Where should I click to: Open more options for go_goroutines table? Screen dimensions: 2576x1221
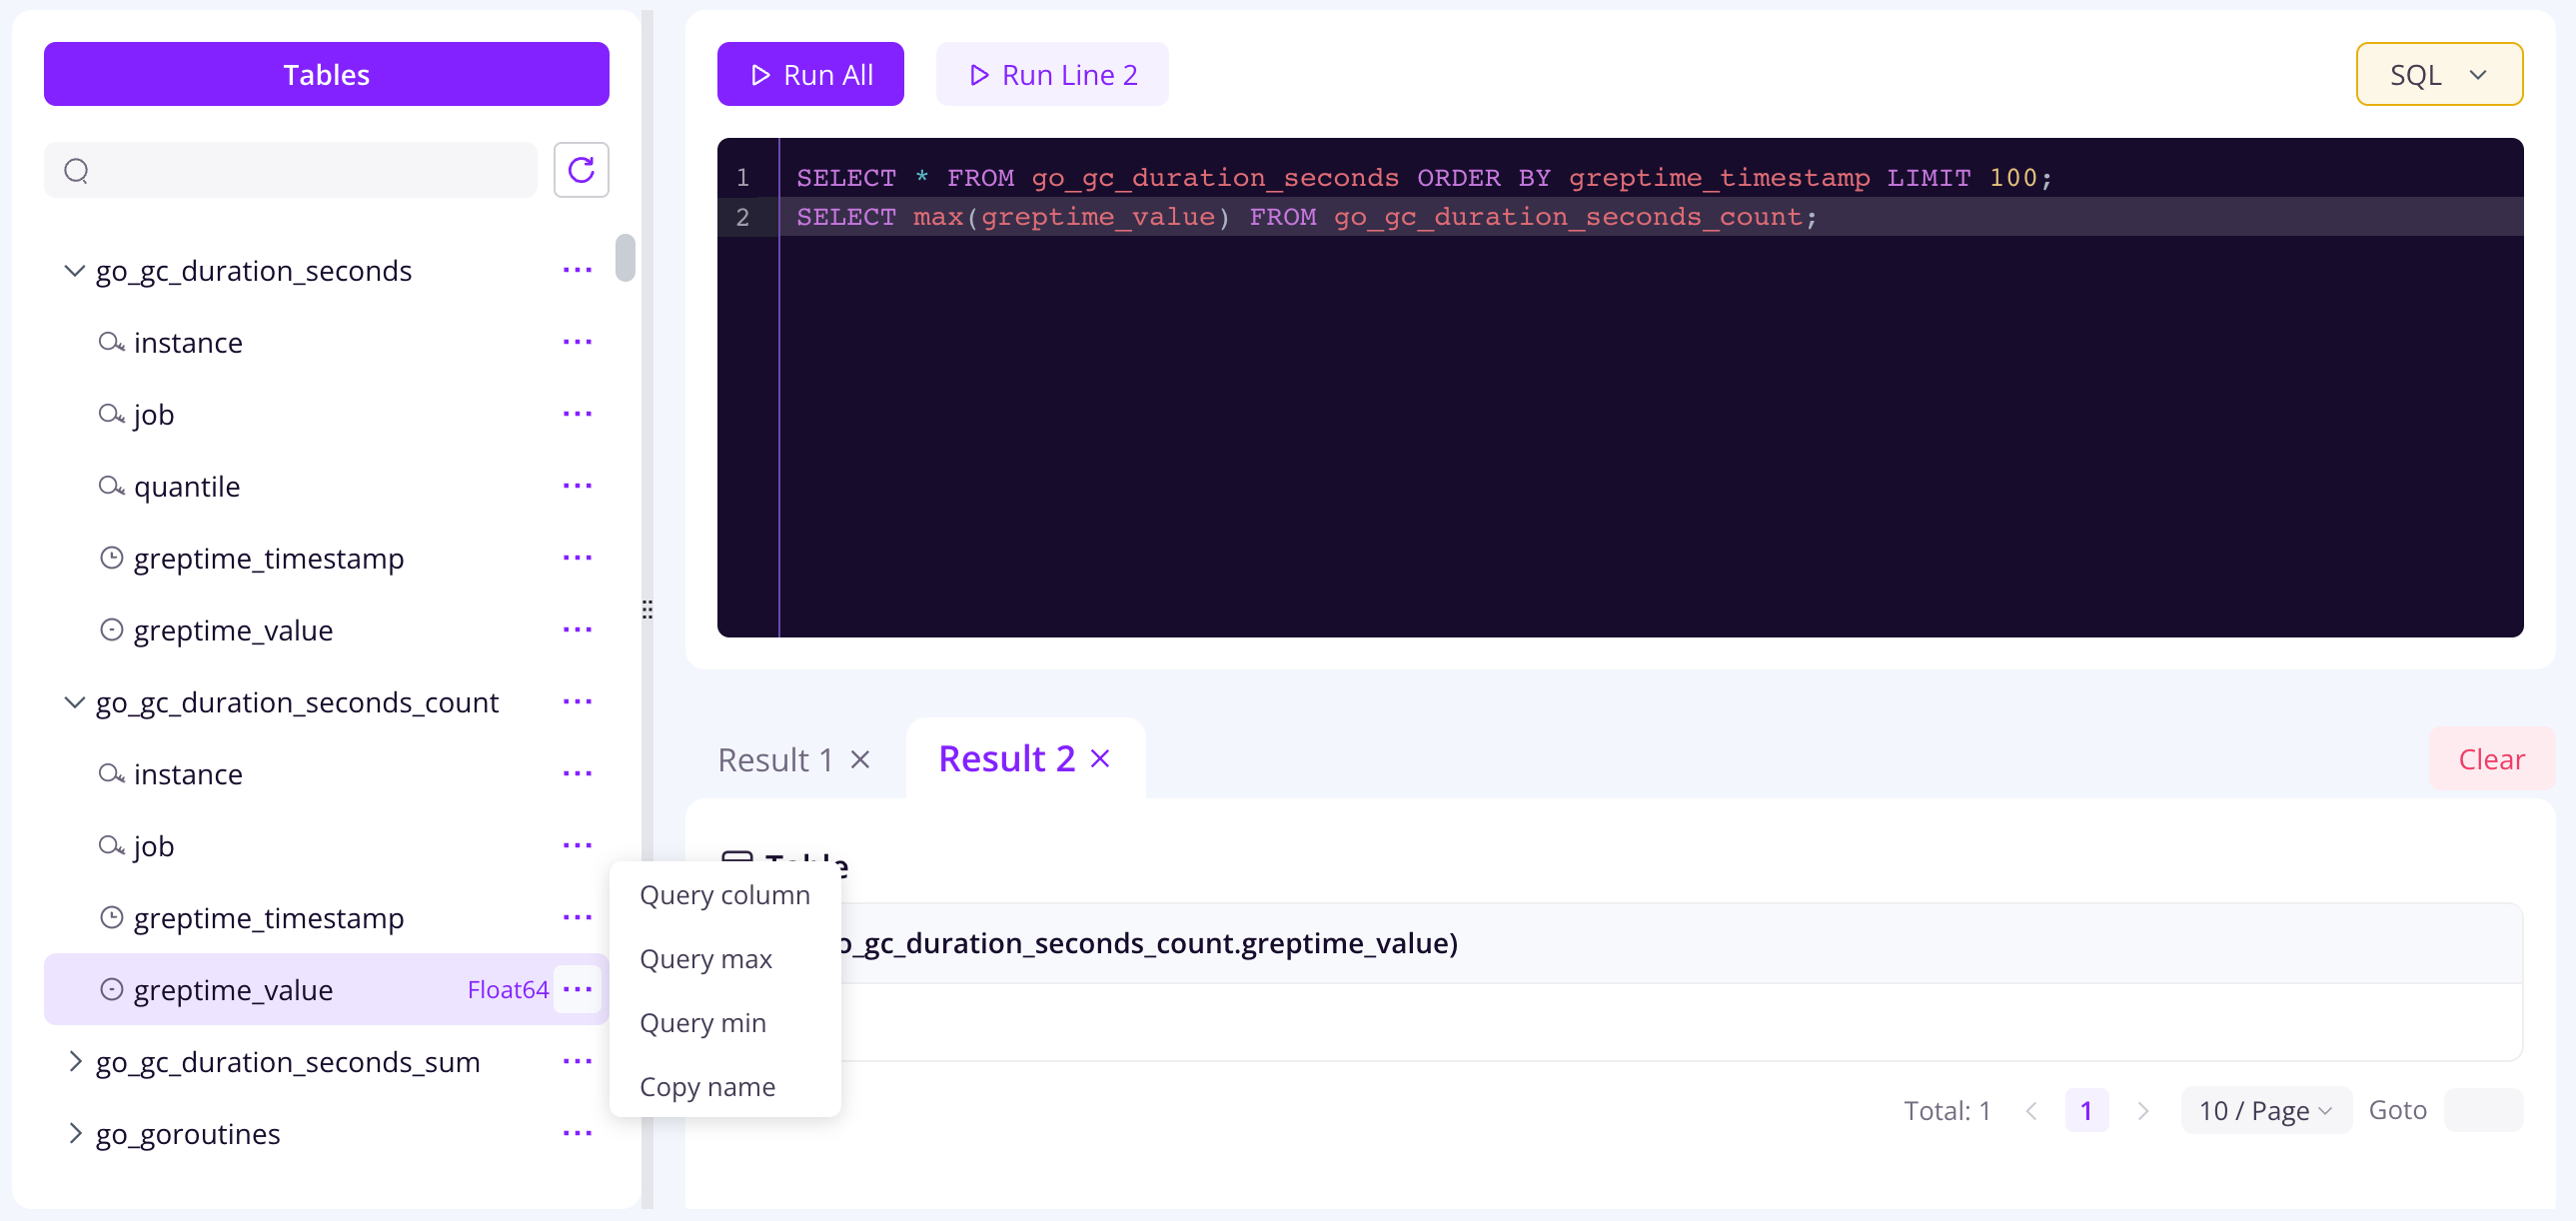[x=577, y=1133]
